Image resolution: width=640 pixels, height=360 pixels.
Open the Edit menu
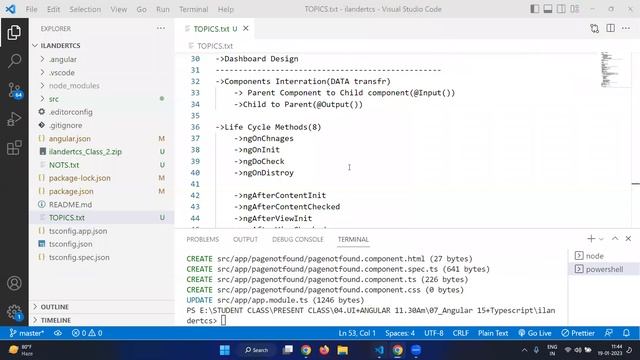53,9
